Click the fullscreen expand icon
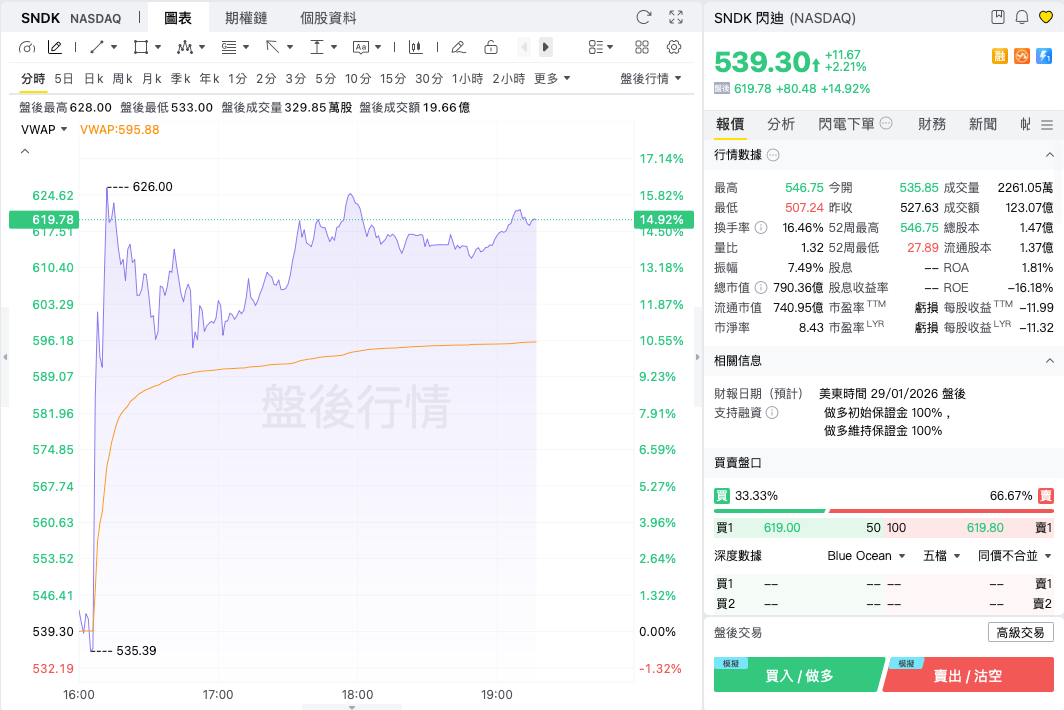Screen dimensions: 1064x710 point(676,17)
